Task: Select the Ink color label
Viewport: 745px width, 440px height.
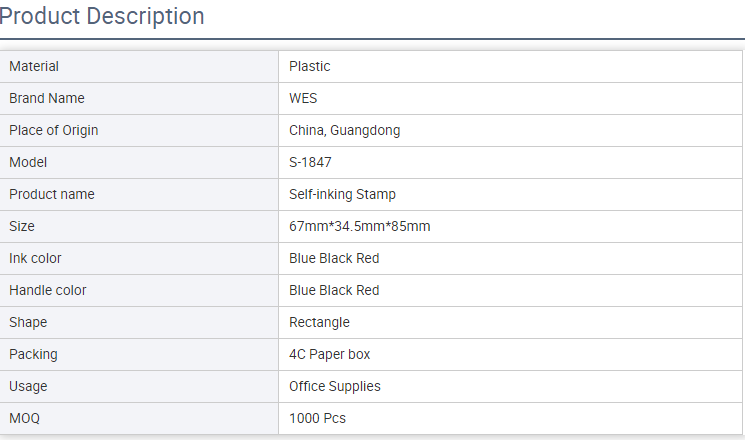Action: 35,258
